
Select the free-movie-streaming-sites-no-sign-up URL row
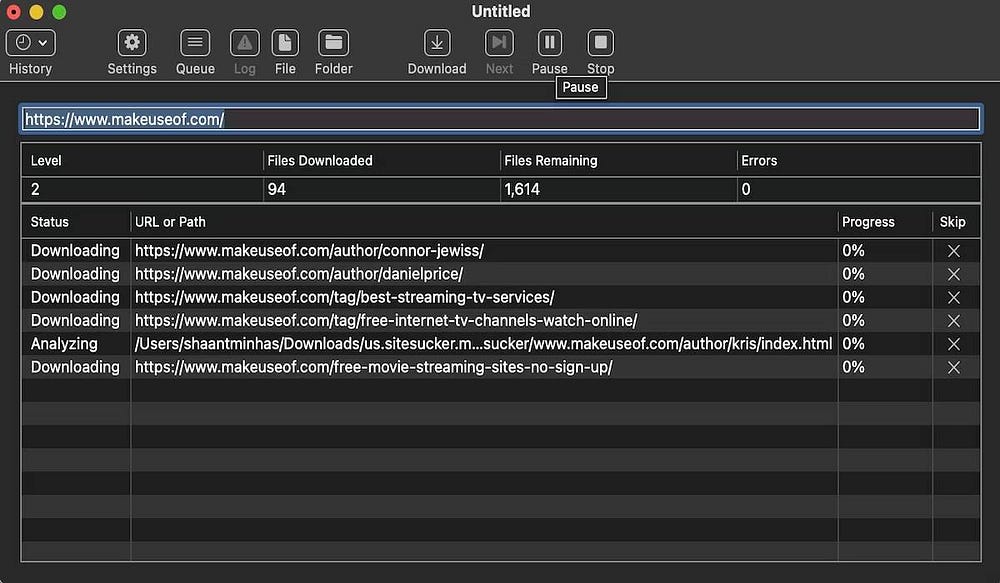point(373,367)
